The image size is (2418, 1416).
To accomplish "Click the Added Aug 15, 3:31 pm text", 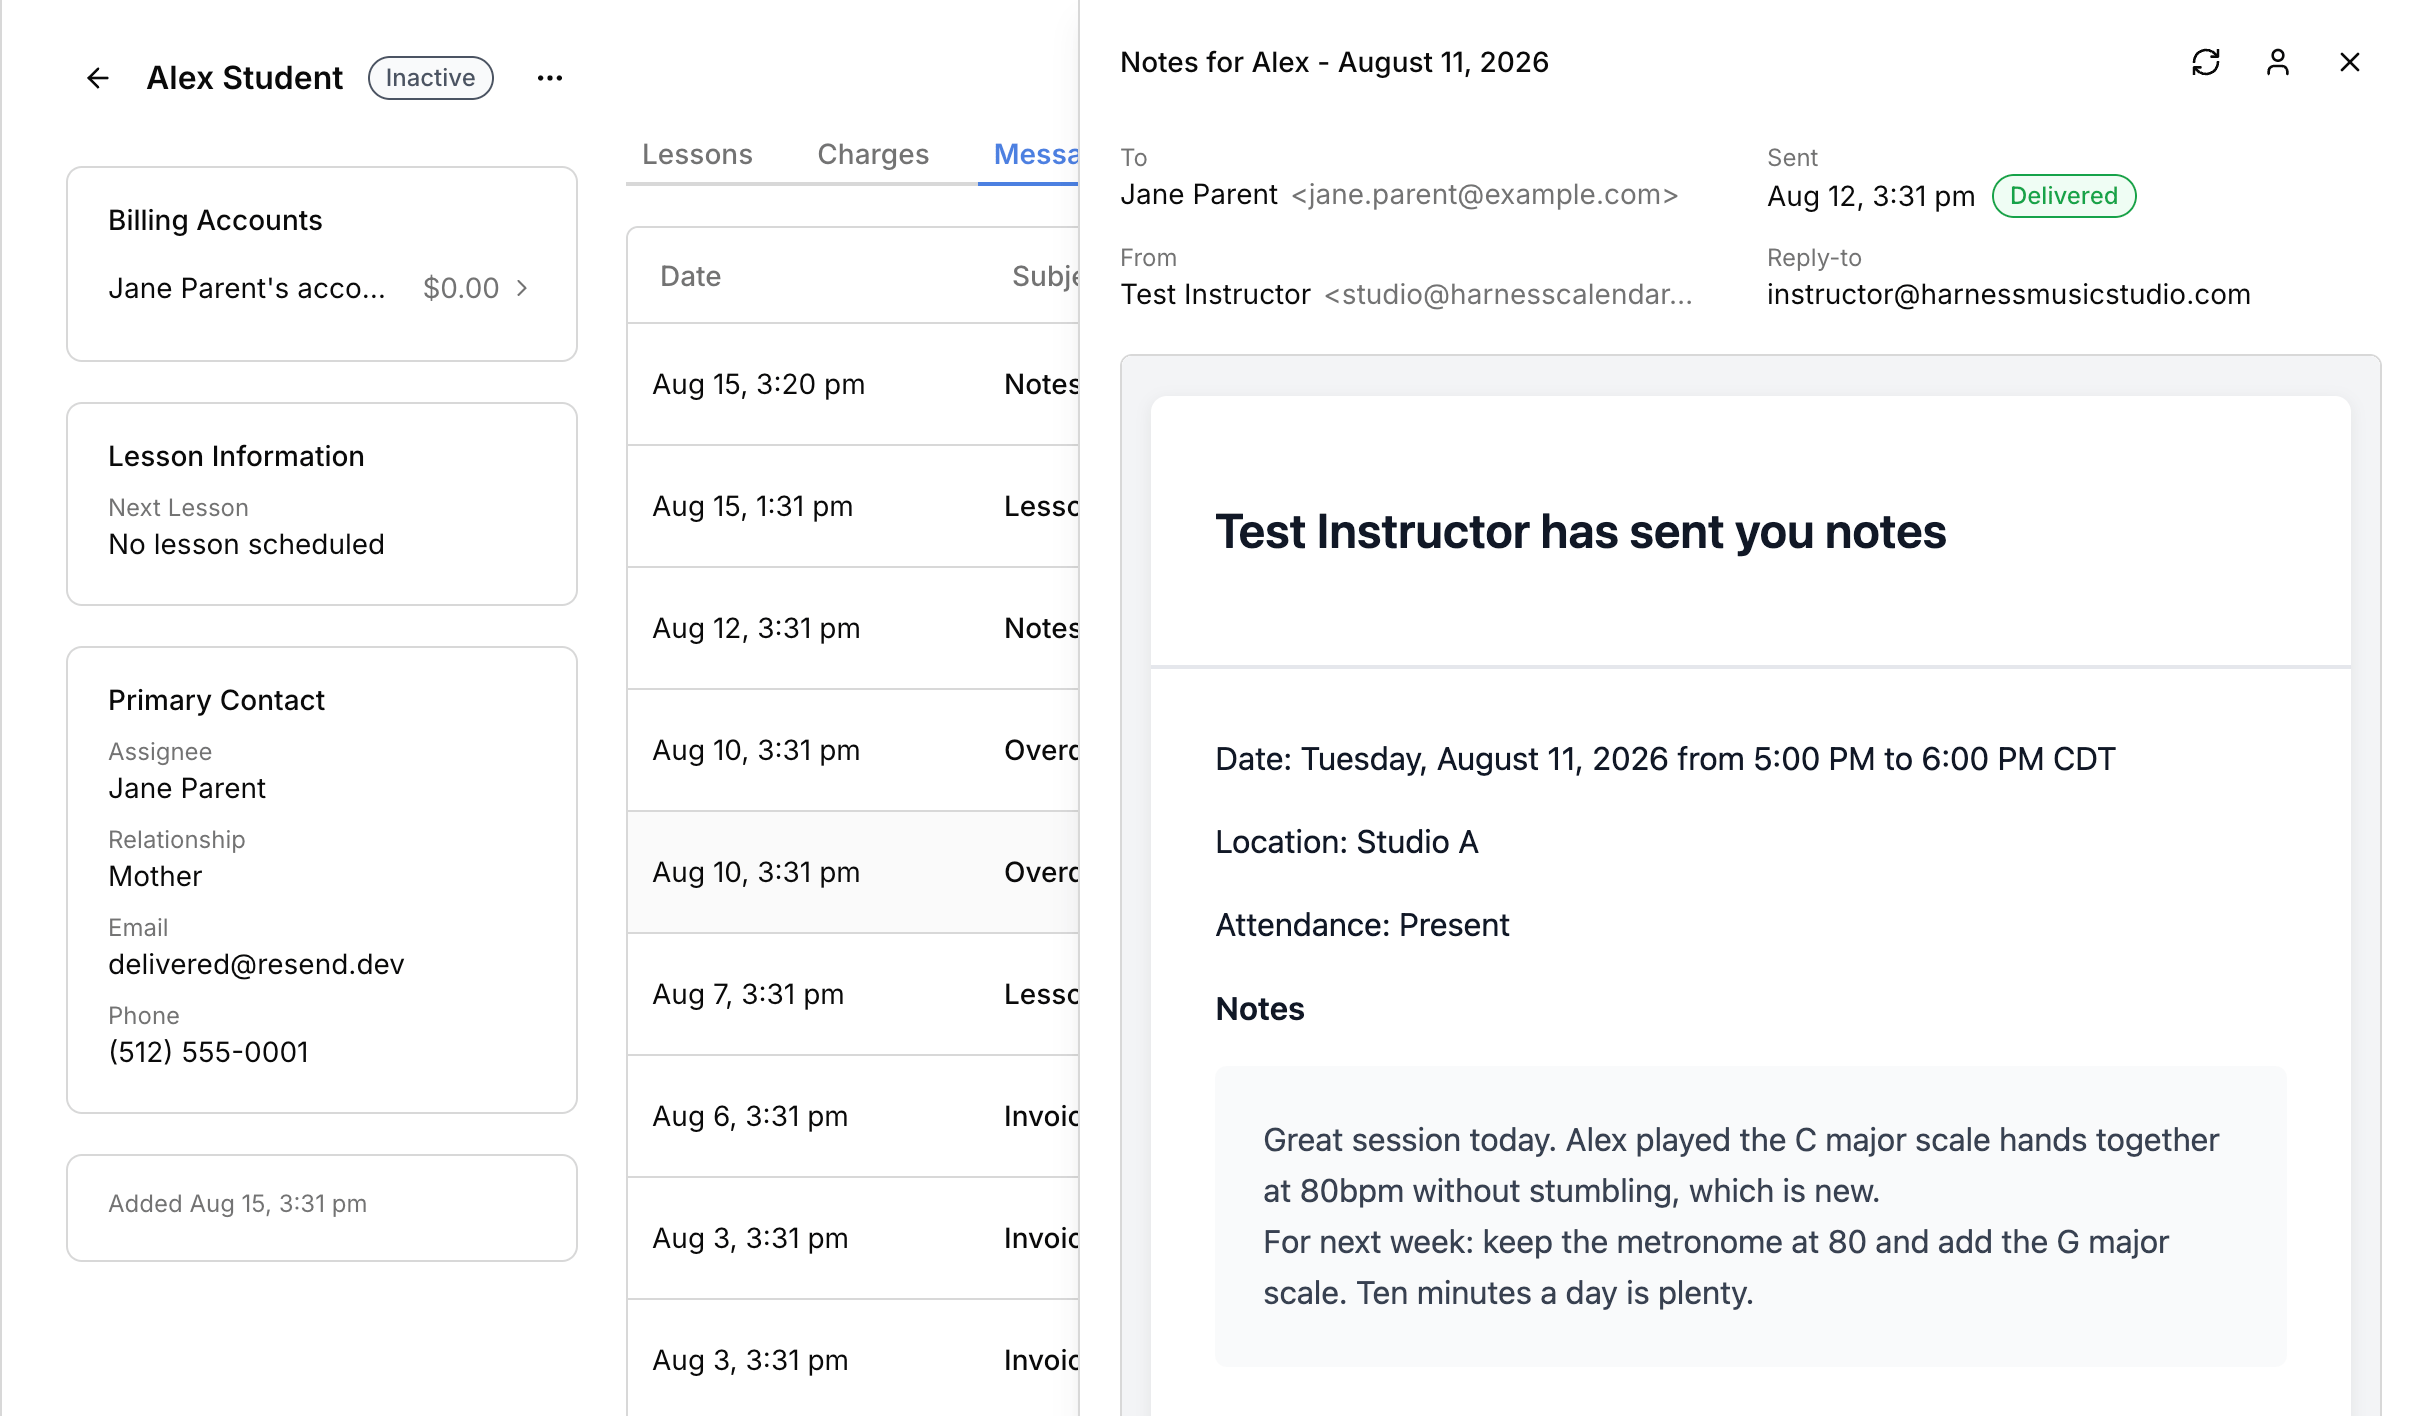I will click(x=237, y=1203).
